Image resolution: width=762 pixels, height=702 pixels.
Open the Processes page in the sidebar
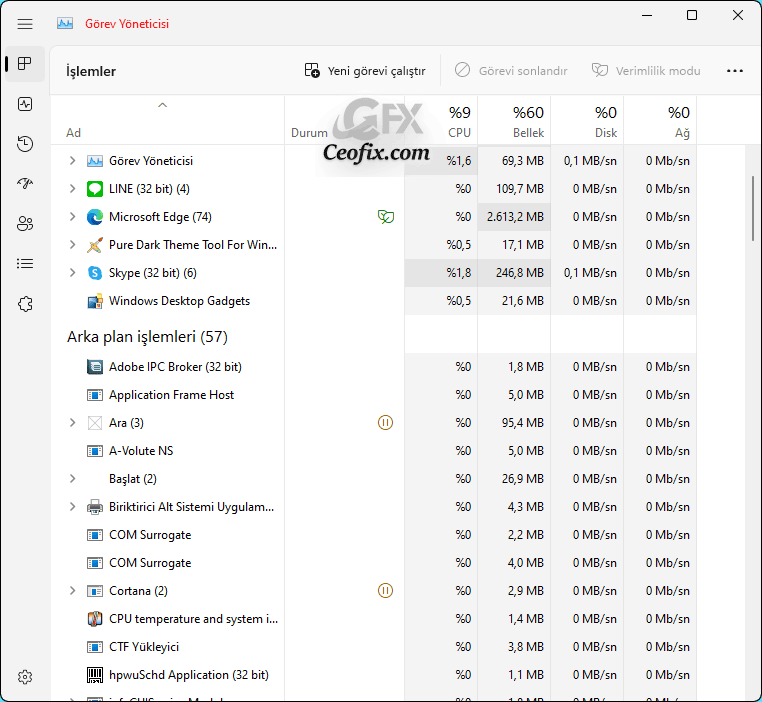tap(25, 64)
